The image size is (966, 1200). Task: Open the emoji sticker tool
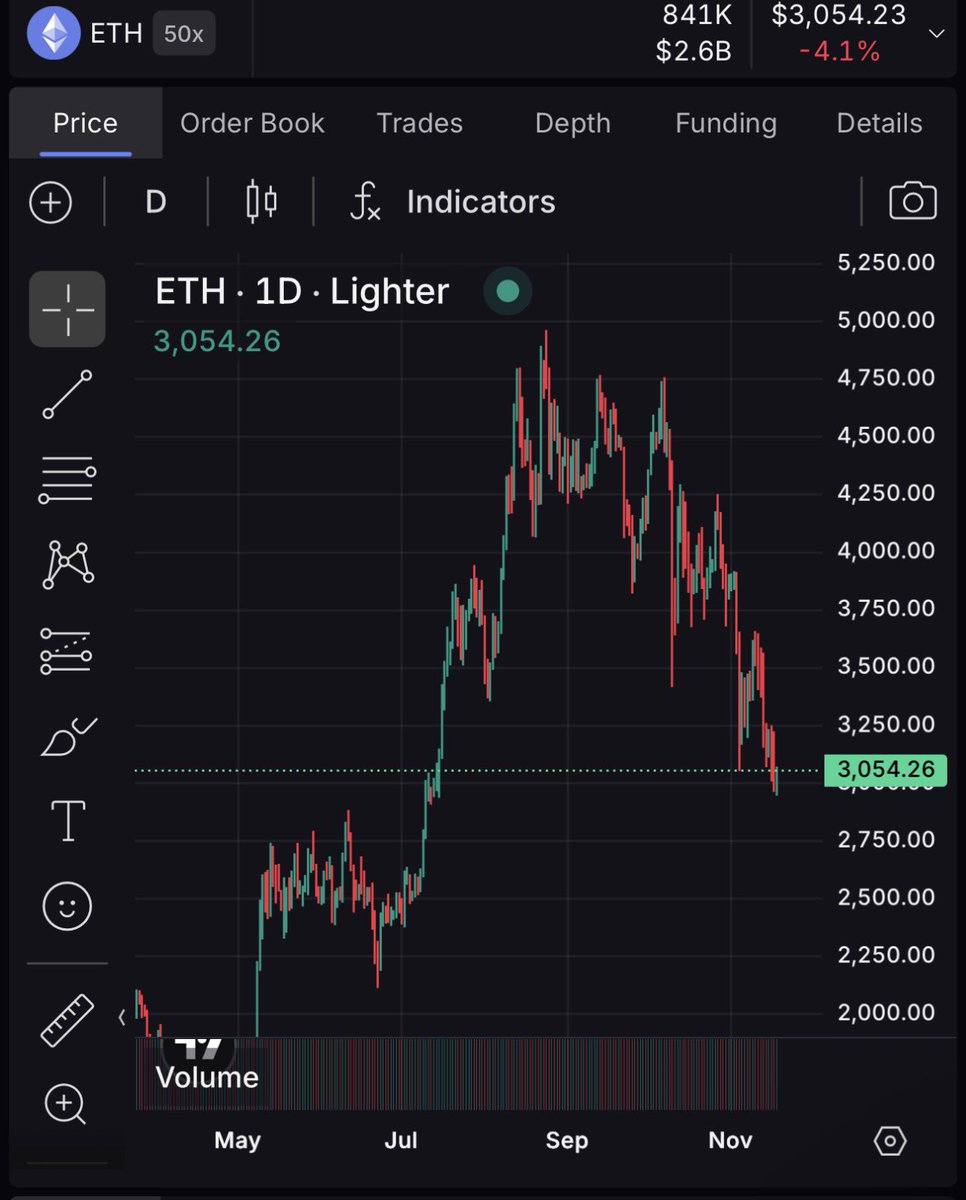[67, 906]
